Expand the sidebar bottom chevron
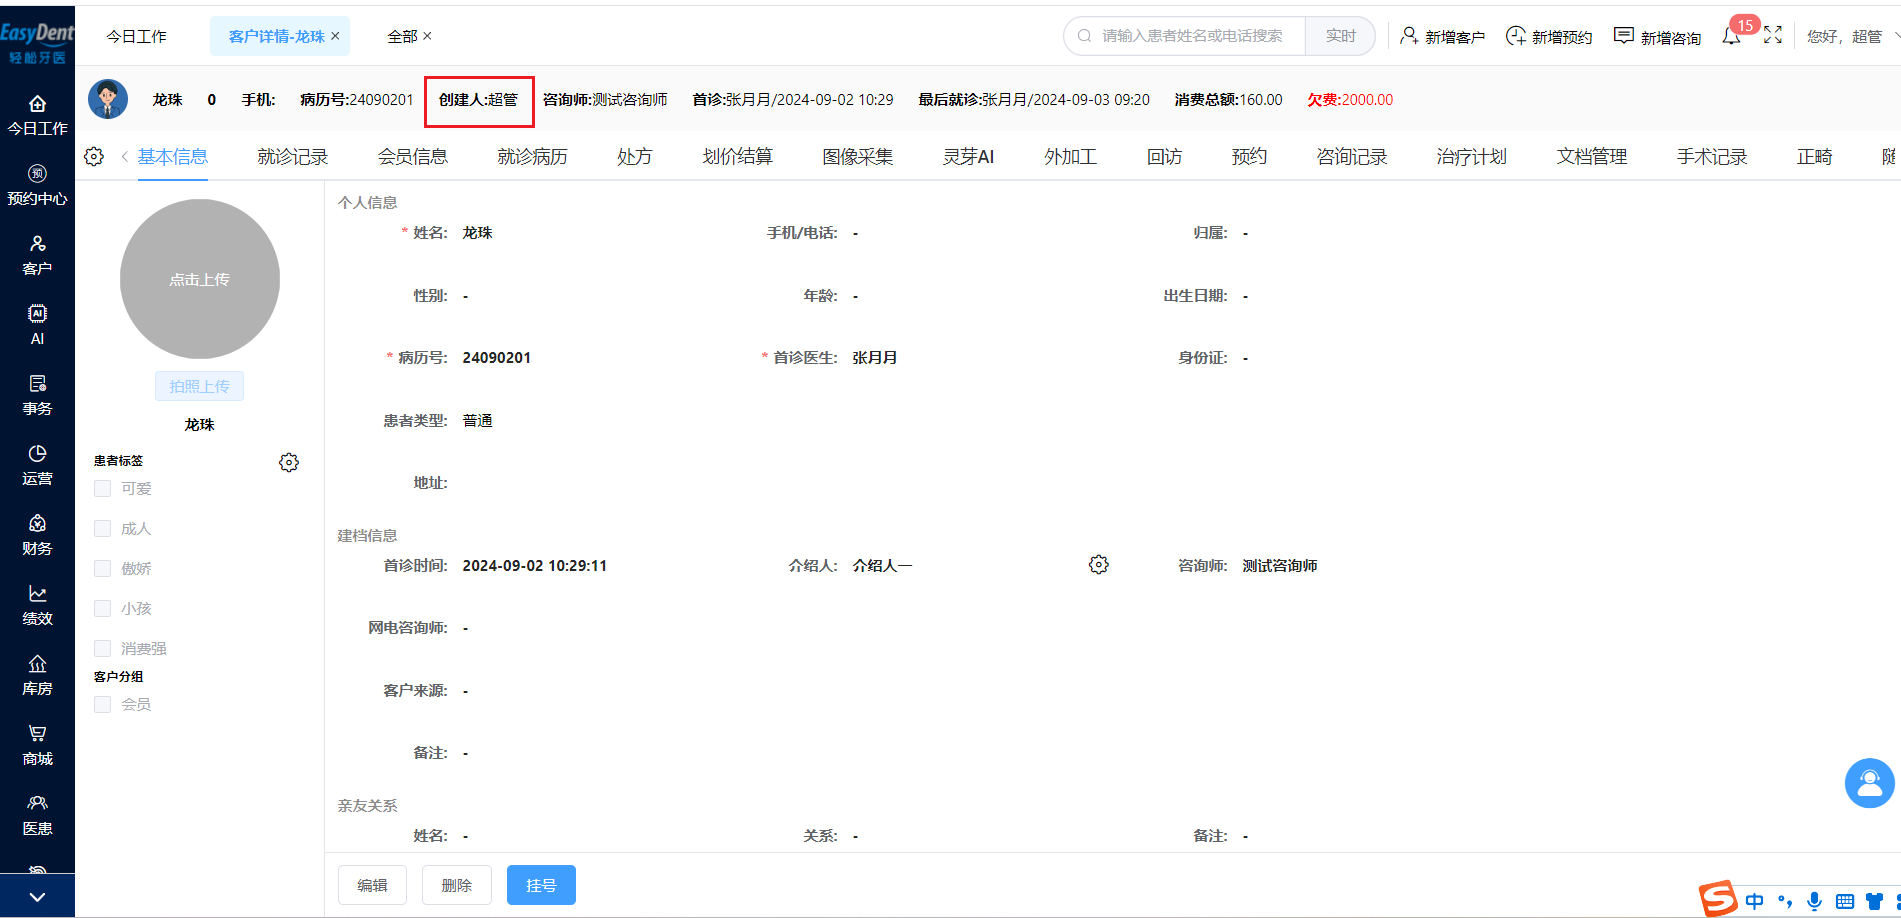1901x918 pixels. point(37,897)
